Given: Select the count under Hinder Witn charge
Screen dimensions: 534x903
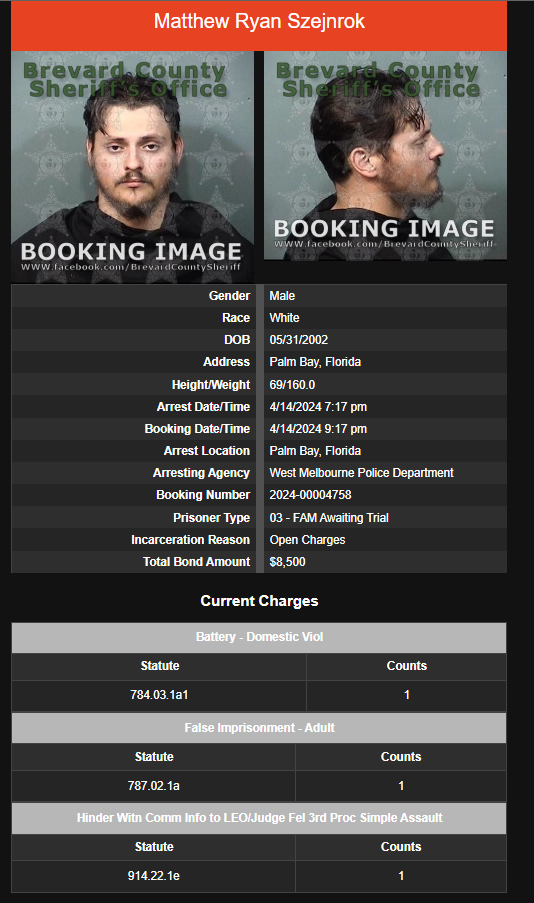Looking at the screenshot, I should click(x=401, y=876).
